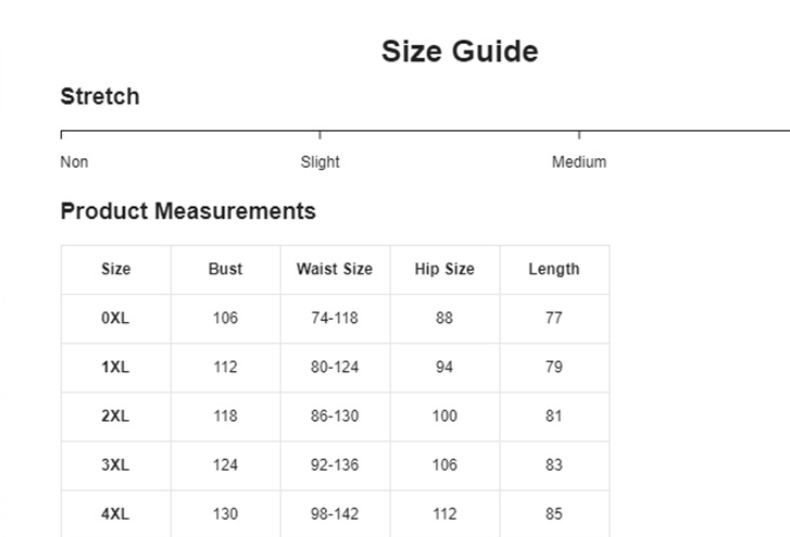Image resolution: width=790 pixels, height=537 pixels.
Task: Select the Medium stretch label
Action: (x=579, y=162)
